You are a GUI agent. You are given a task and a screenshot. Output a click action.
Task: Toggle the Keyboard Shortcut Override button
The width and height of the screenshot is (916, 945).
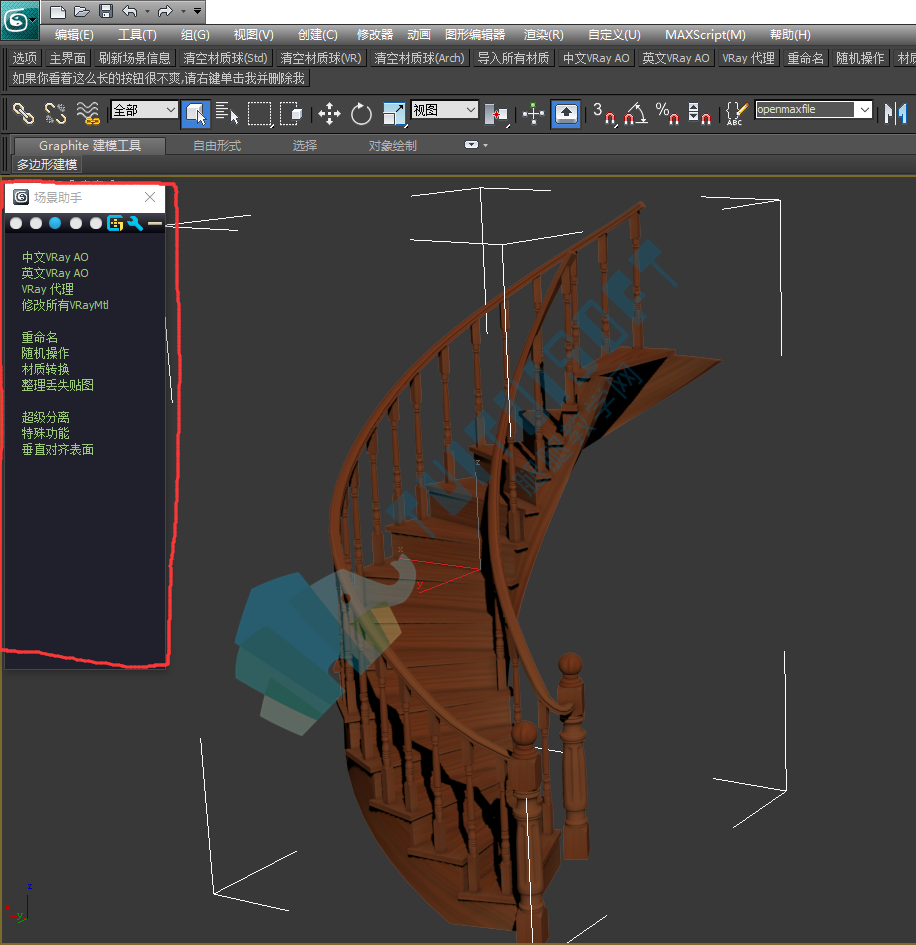point(565,114)
